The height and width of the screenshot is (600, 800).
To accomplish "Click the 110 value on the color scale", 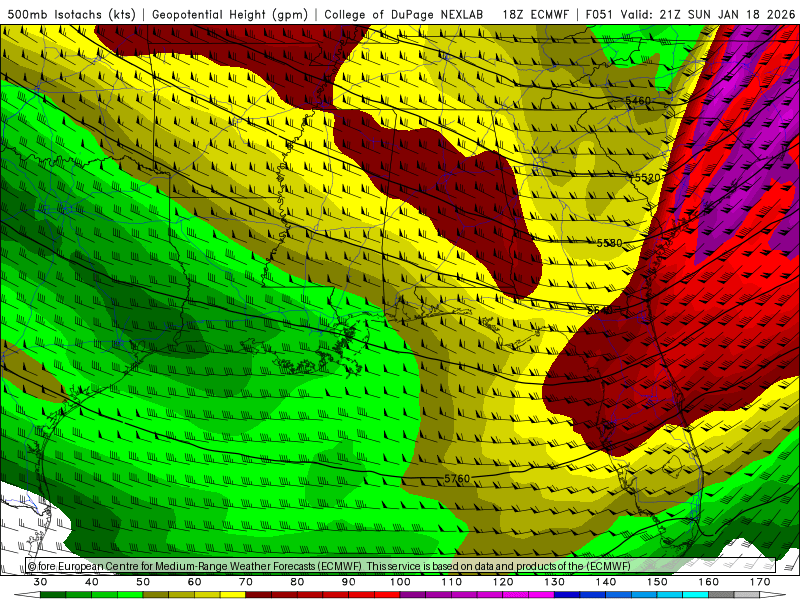I will click(x=452, y=582).
